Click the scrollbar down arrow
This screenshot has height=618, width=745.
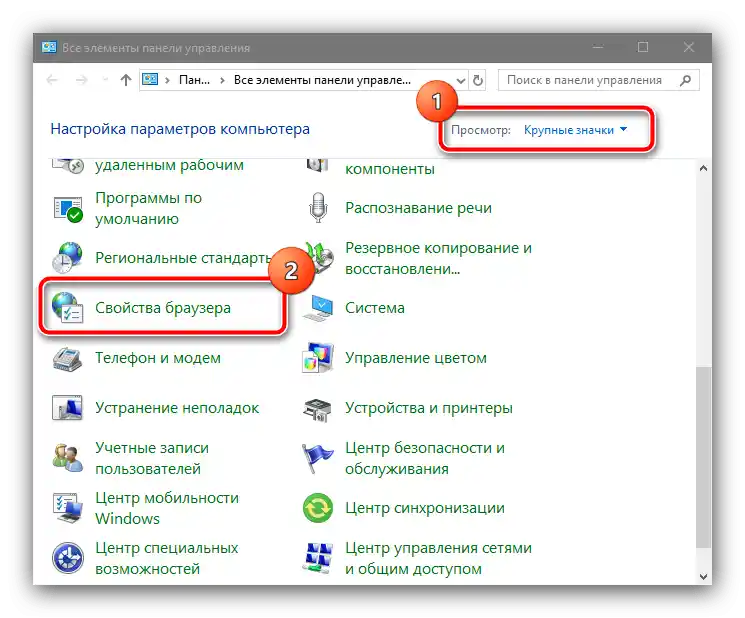click(x=703, y=576)
